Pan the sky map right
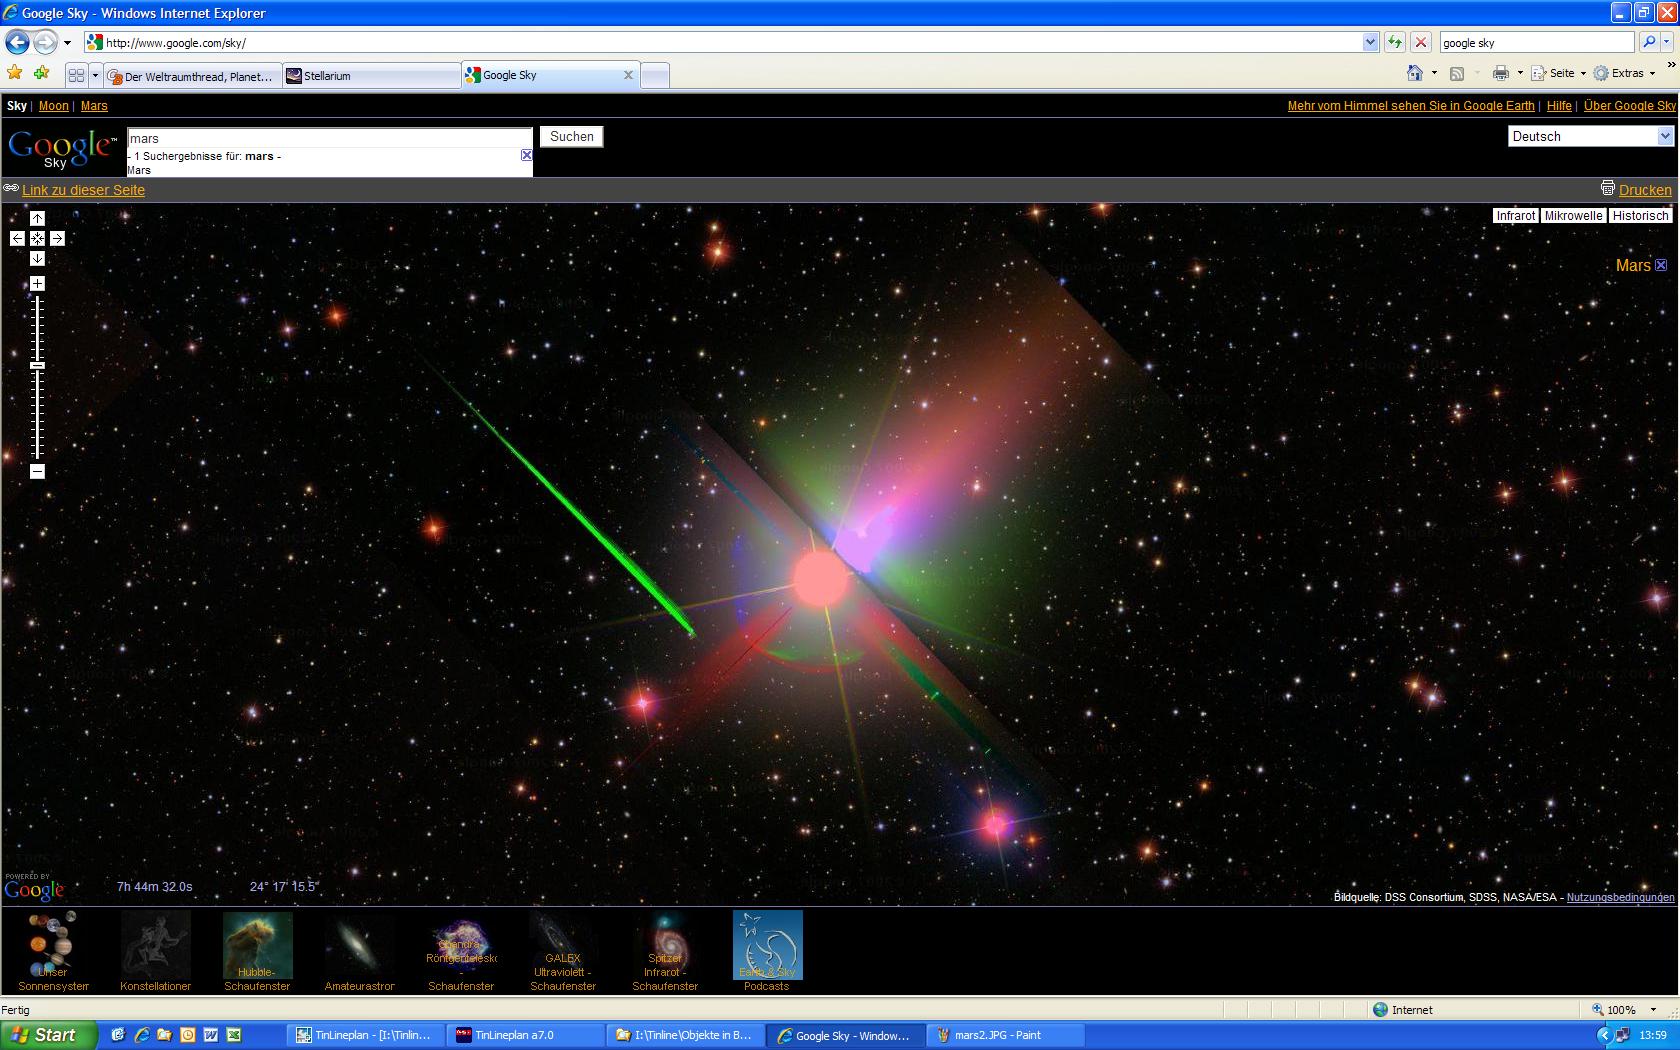 pyautogui.click(x=57, y=238)
